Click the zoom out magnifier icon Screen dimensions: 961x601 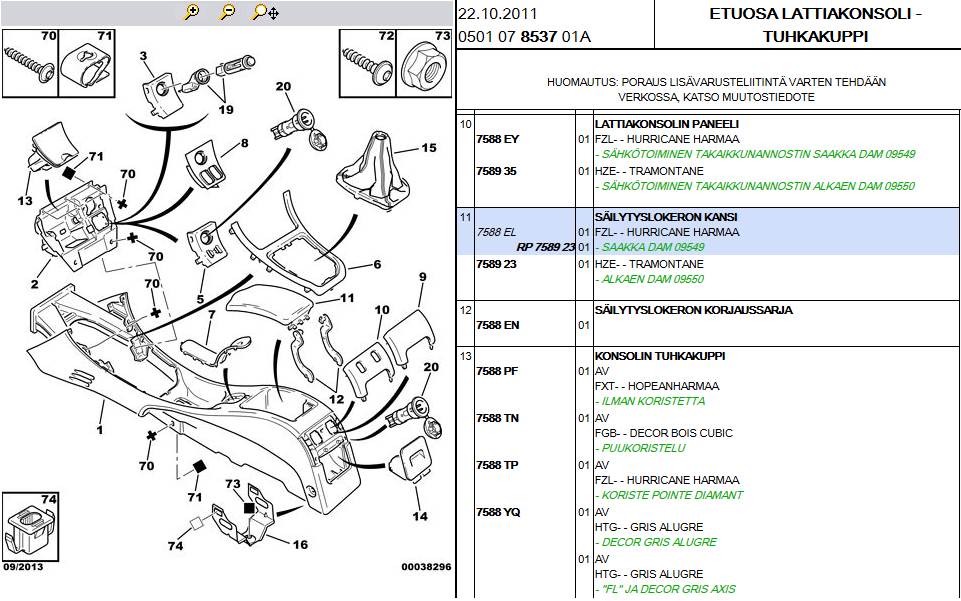pos(227,12)
